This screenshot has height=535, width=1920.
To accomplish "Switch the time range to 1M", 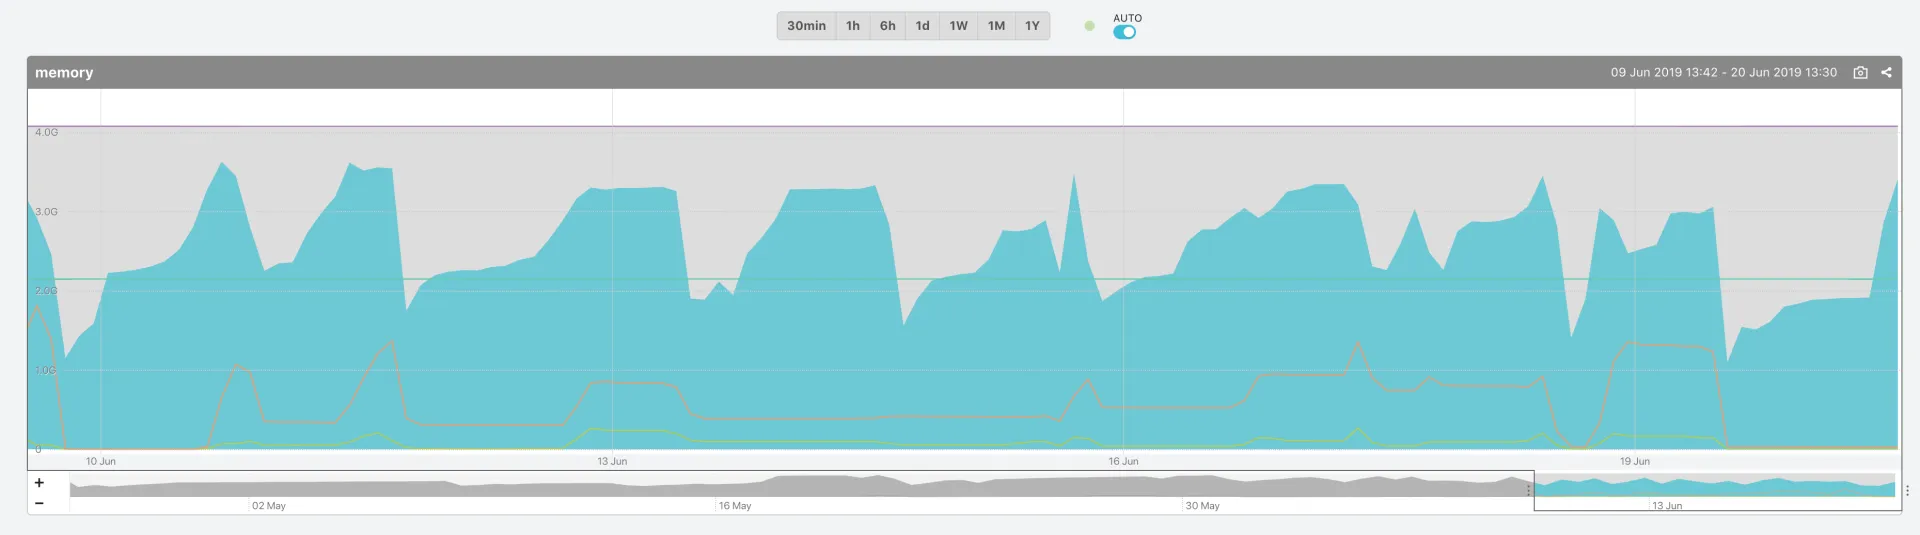I will (996, 26).
